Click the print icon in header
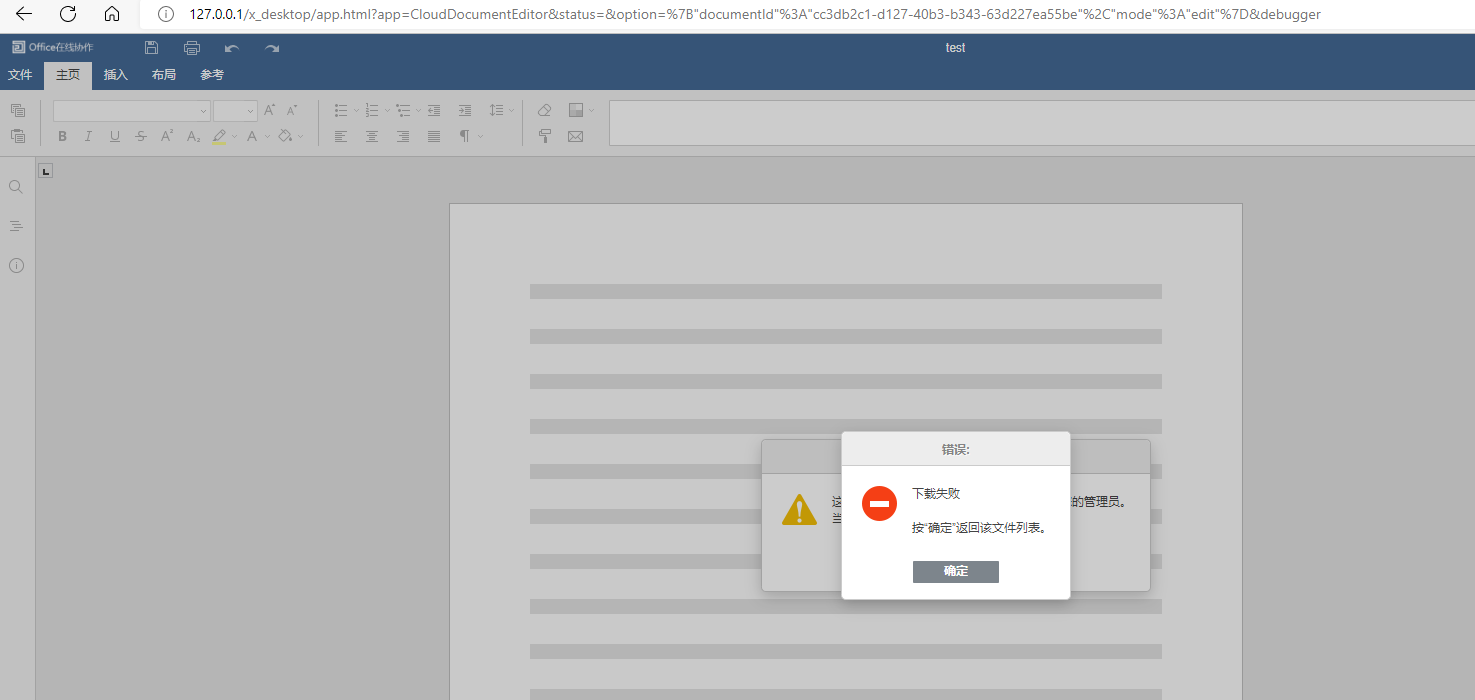Viewport: 1475px width, 700px height. point(192,48)
